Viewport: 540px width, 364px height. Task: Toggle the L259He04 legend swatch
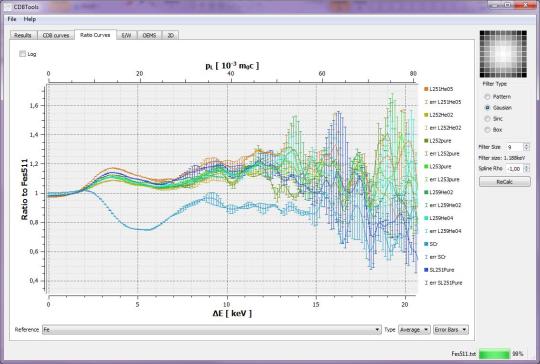[426, 218]
